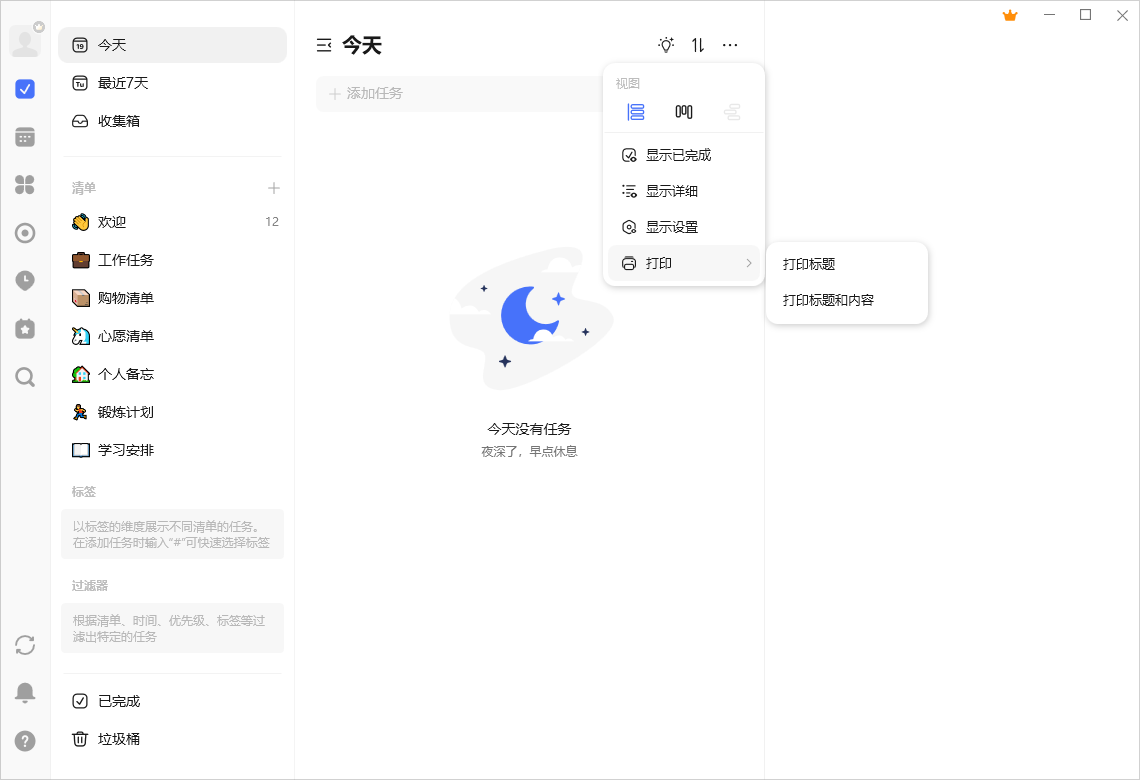This screenshot has width=1140, height=780.
Task: Open the sort arrows icon
Action: point(698,45)
